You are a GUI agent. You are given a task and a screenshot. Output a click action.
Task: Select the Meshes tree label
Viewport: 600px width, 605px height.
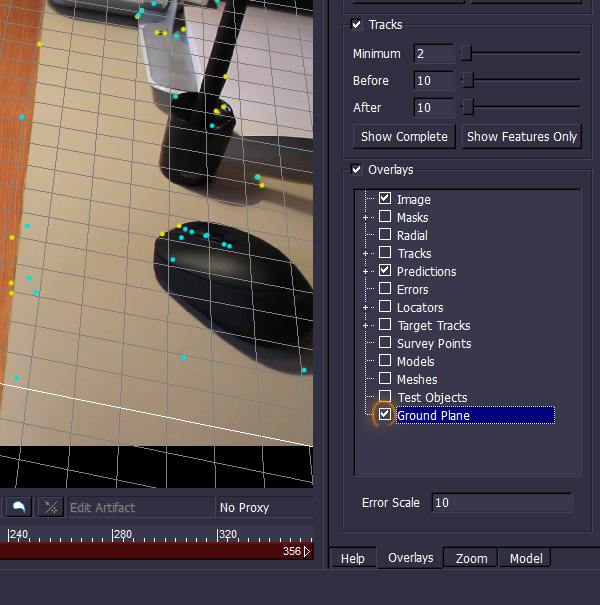point(417,380)
